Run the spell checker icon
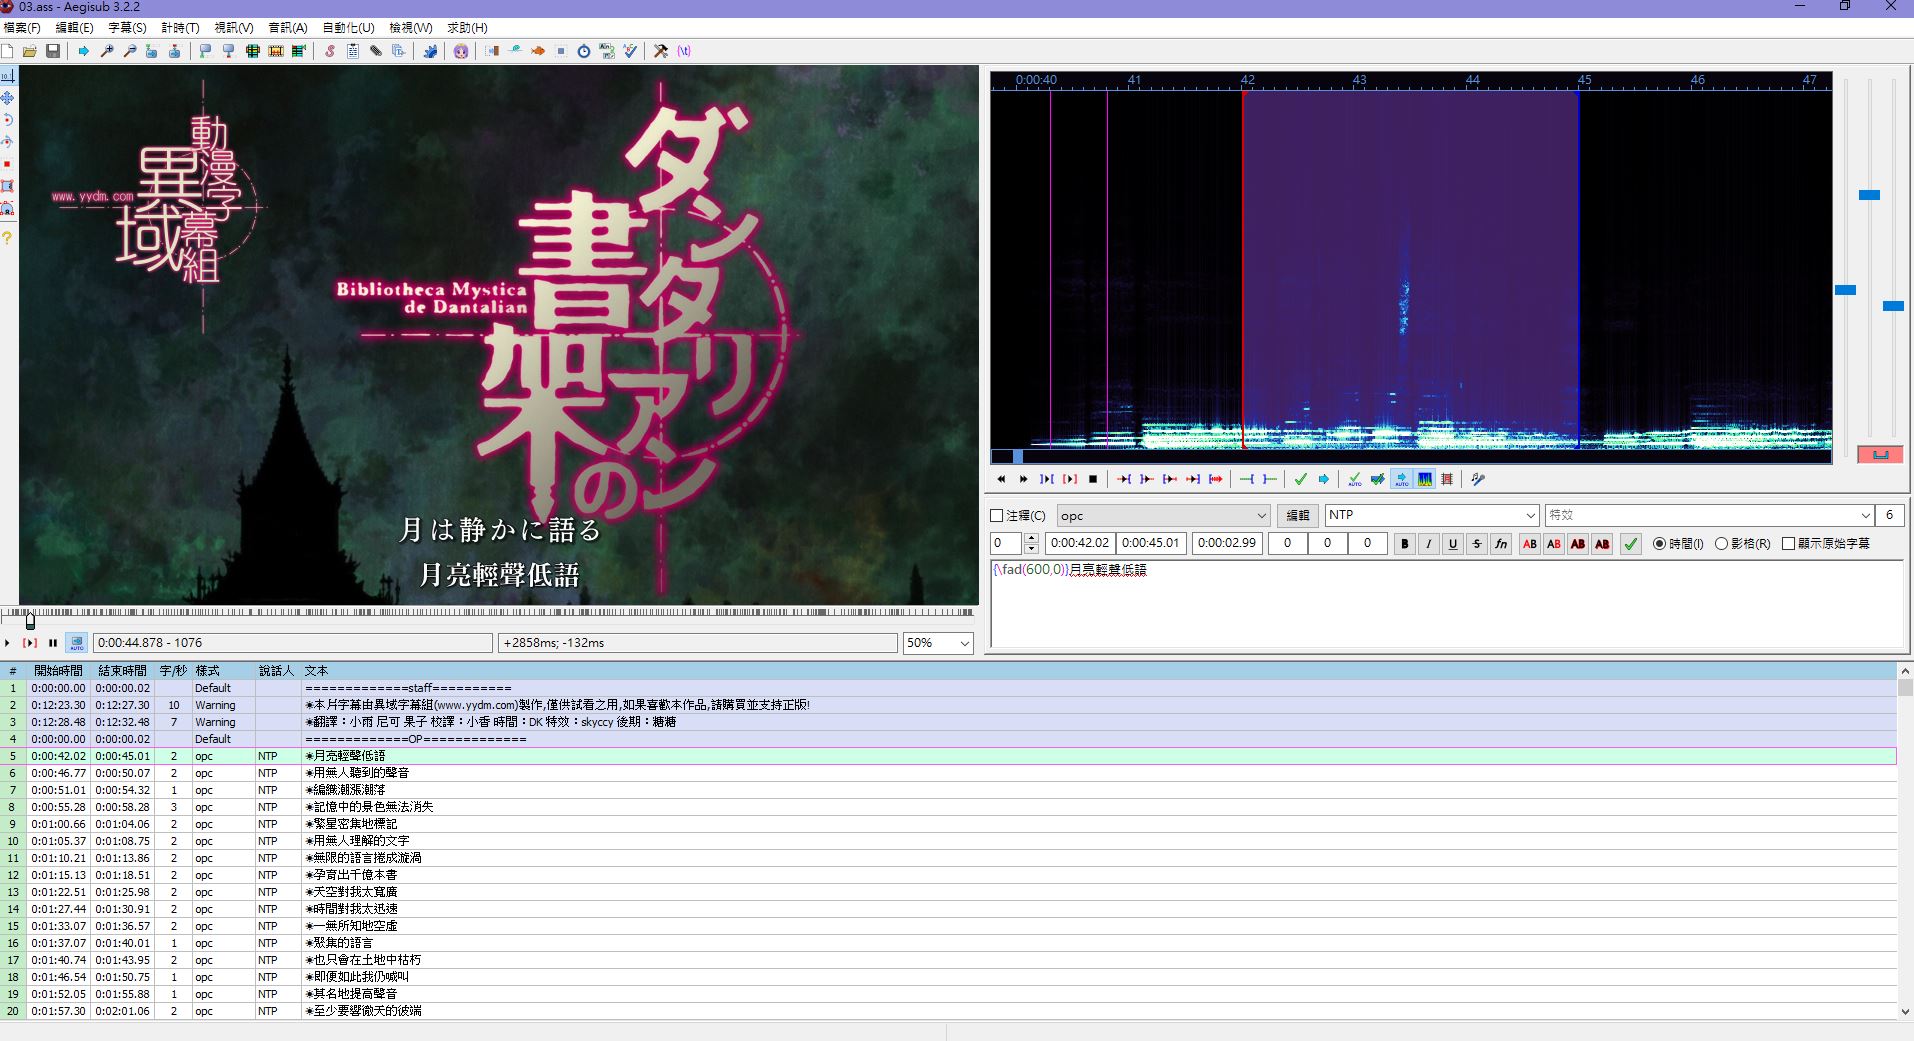Image resolution: width=1914 pixels, height=1041 pixels. (x=630, y=51)
